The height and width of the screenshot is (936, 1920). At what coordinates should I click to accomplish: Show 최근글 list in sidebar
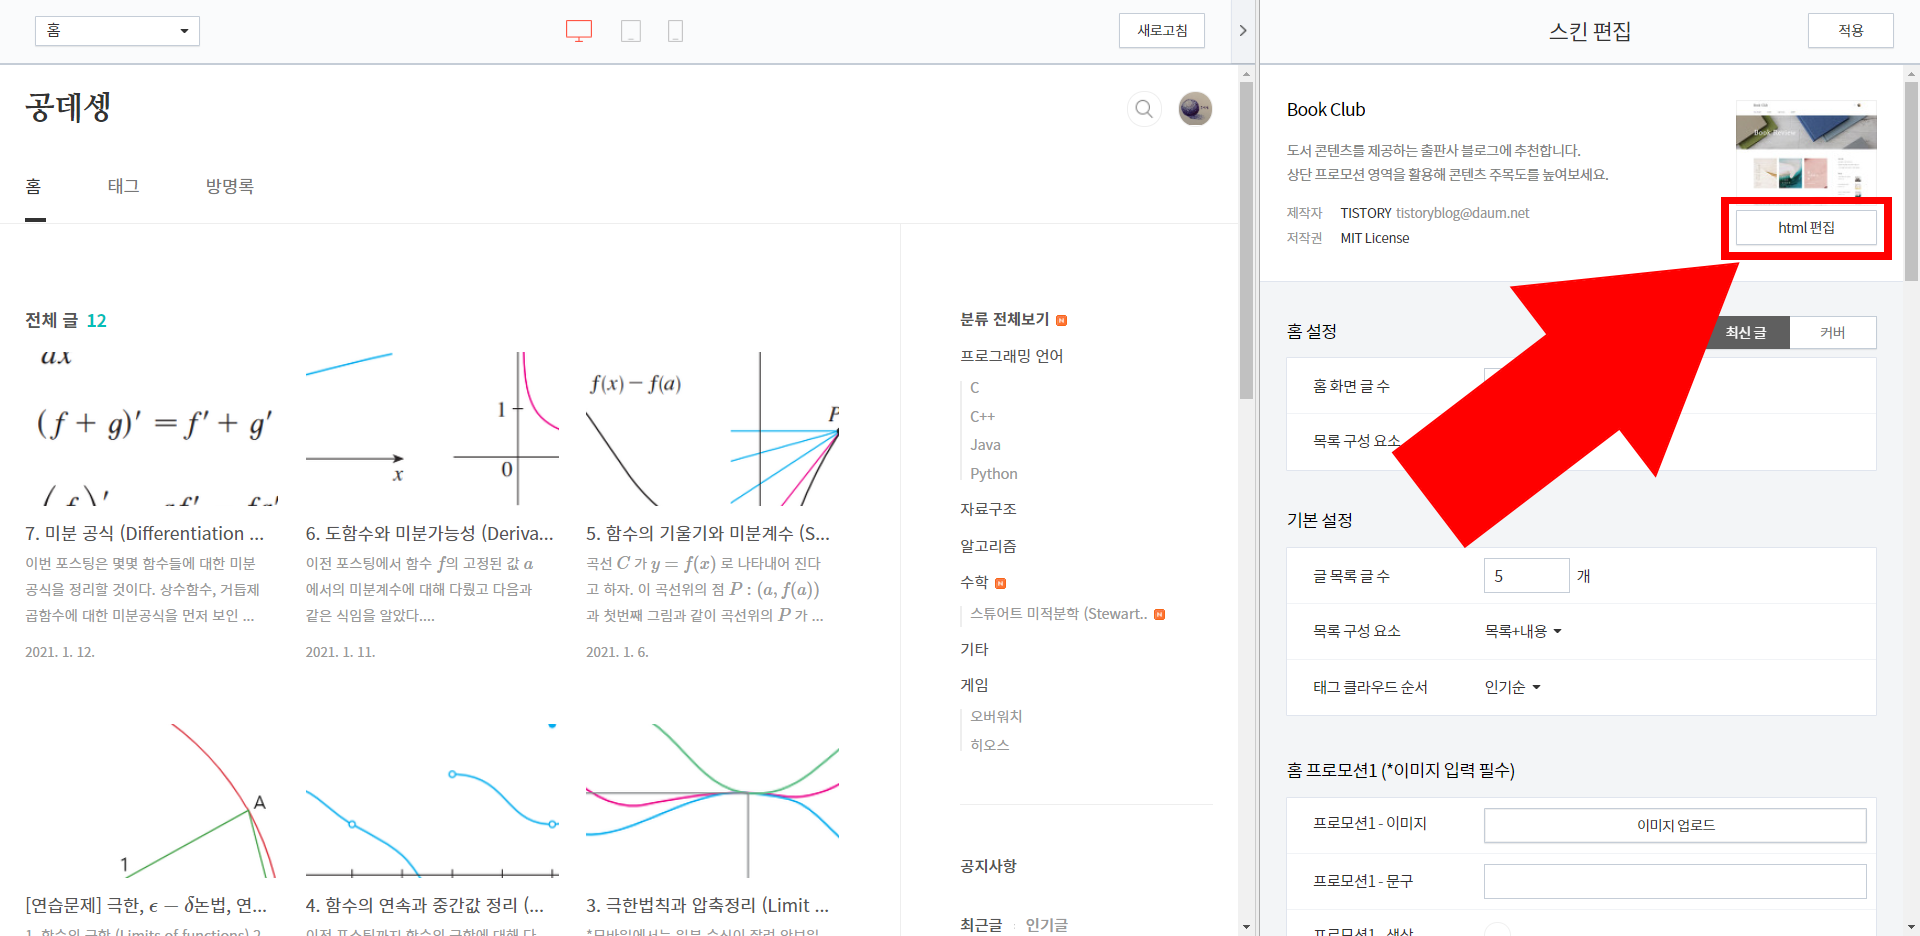point(981,925)
